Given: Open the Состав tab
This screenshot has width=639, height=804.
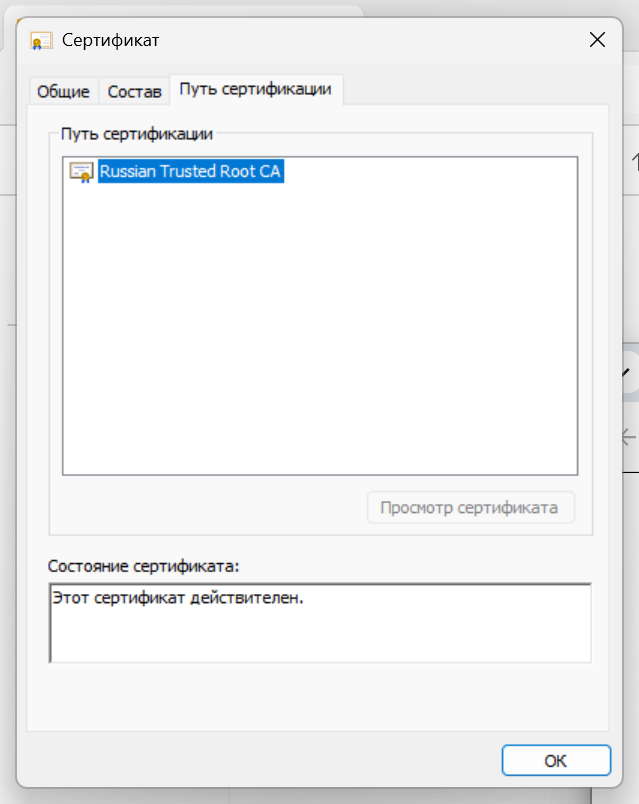Looking at the screenshot, I should click(134, 91).
